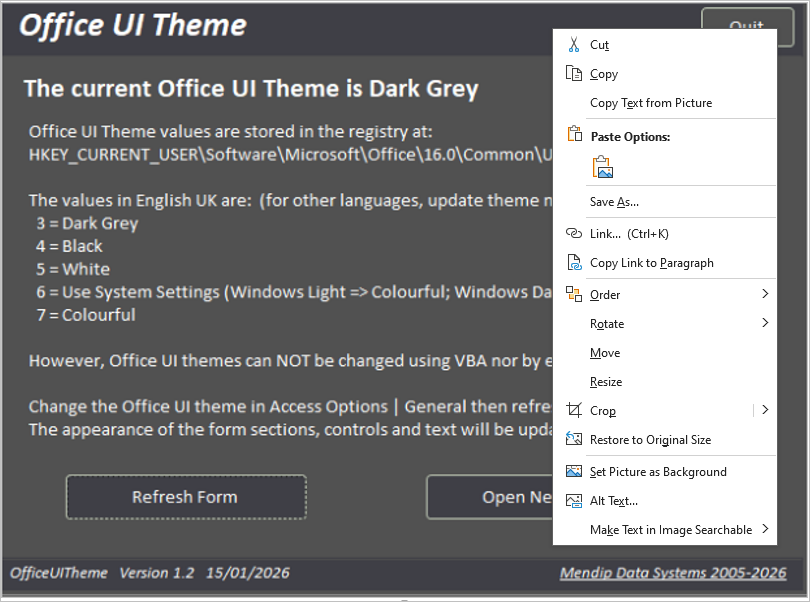Click the Link chain icon
Screen dimensions: 810x602
(x=573, y=233)
